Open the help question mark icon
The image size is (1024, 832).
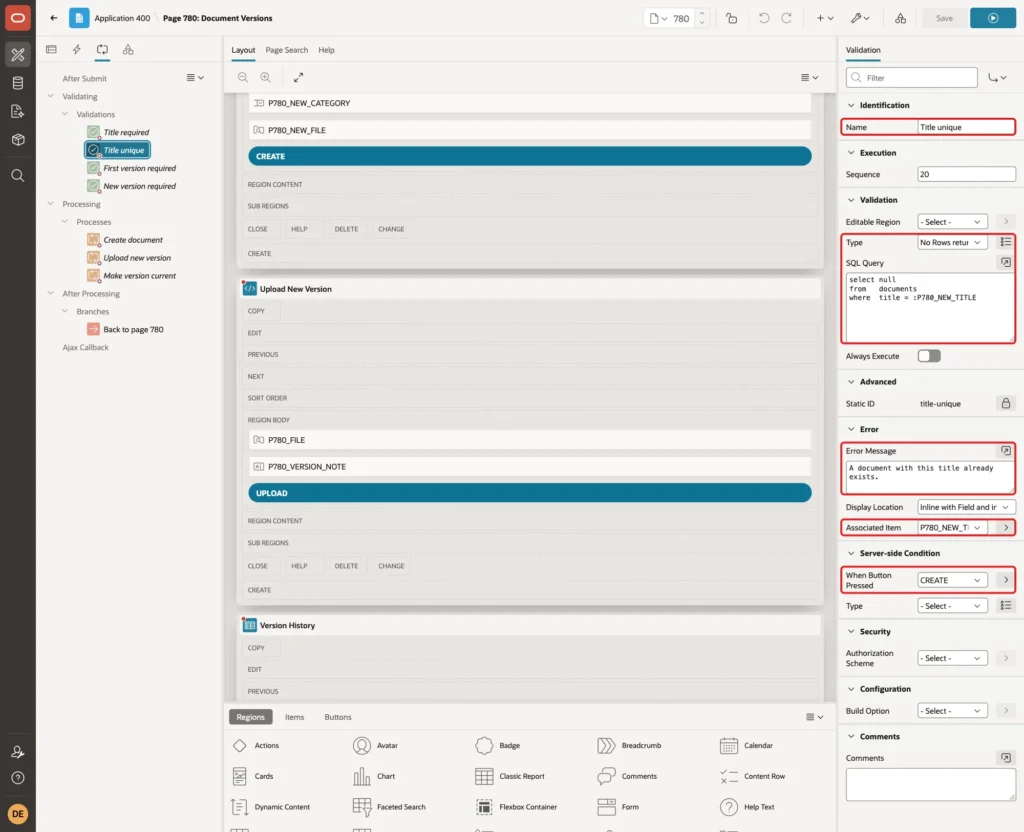click(18, 778)
